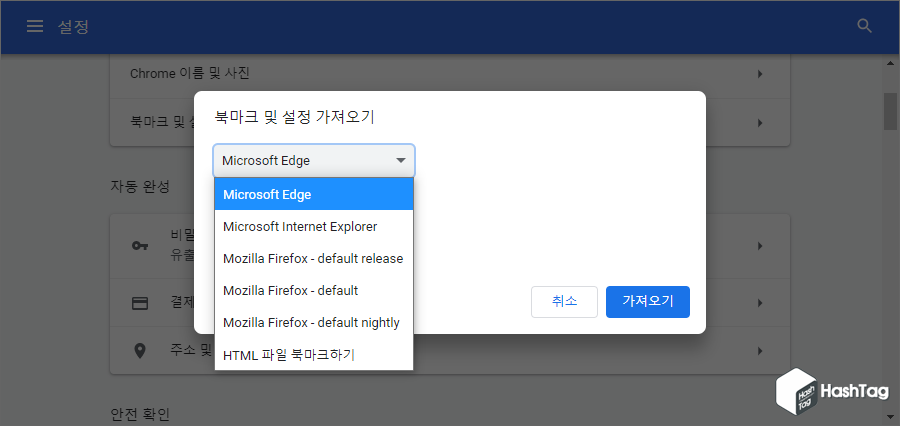Click the 취소 cancel button
900x426 pixels.
(x=564, y=301)
